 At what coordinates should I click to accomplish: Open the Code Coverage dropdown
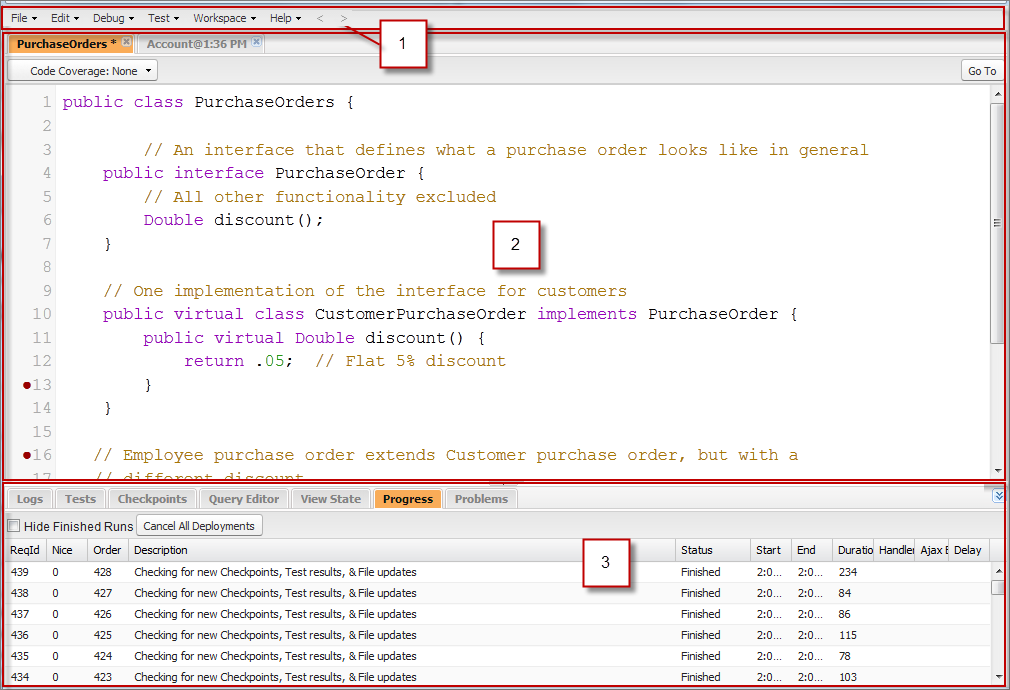82,70
